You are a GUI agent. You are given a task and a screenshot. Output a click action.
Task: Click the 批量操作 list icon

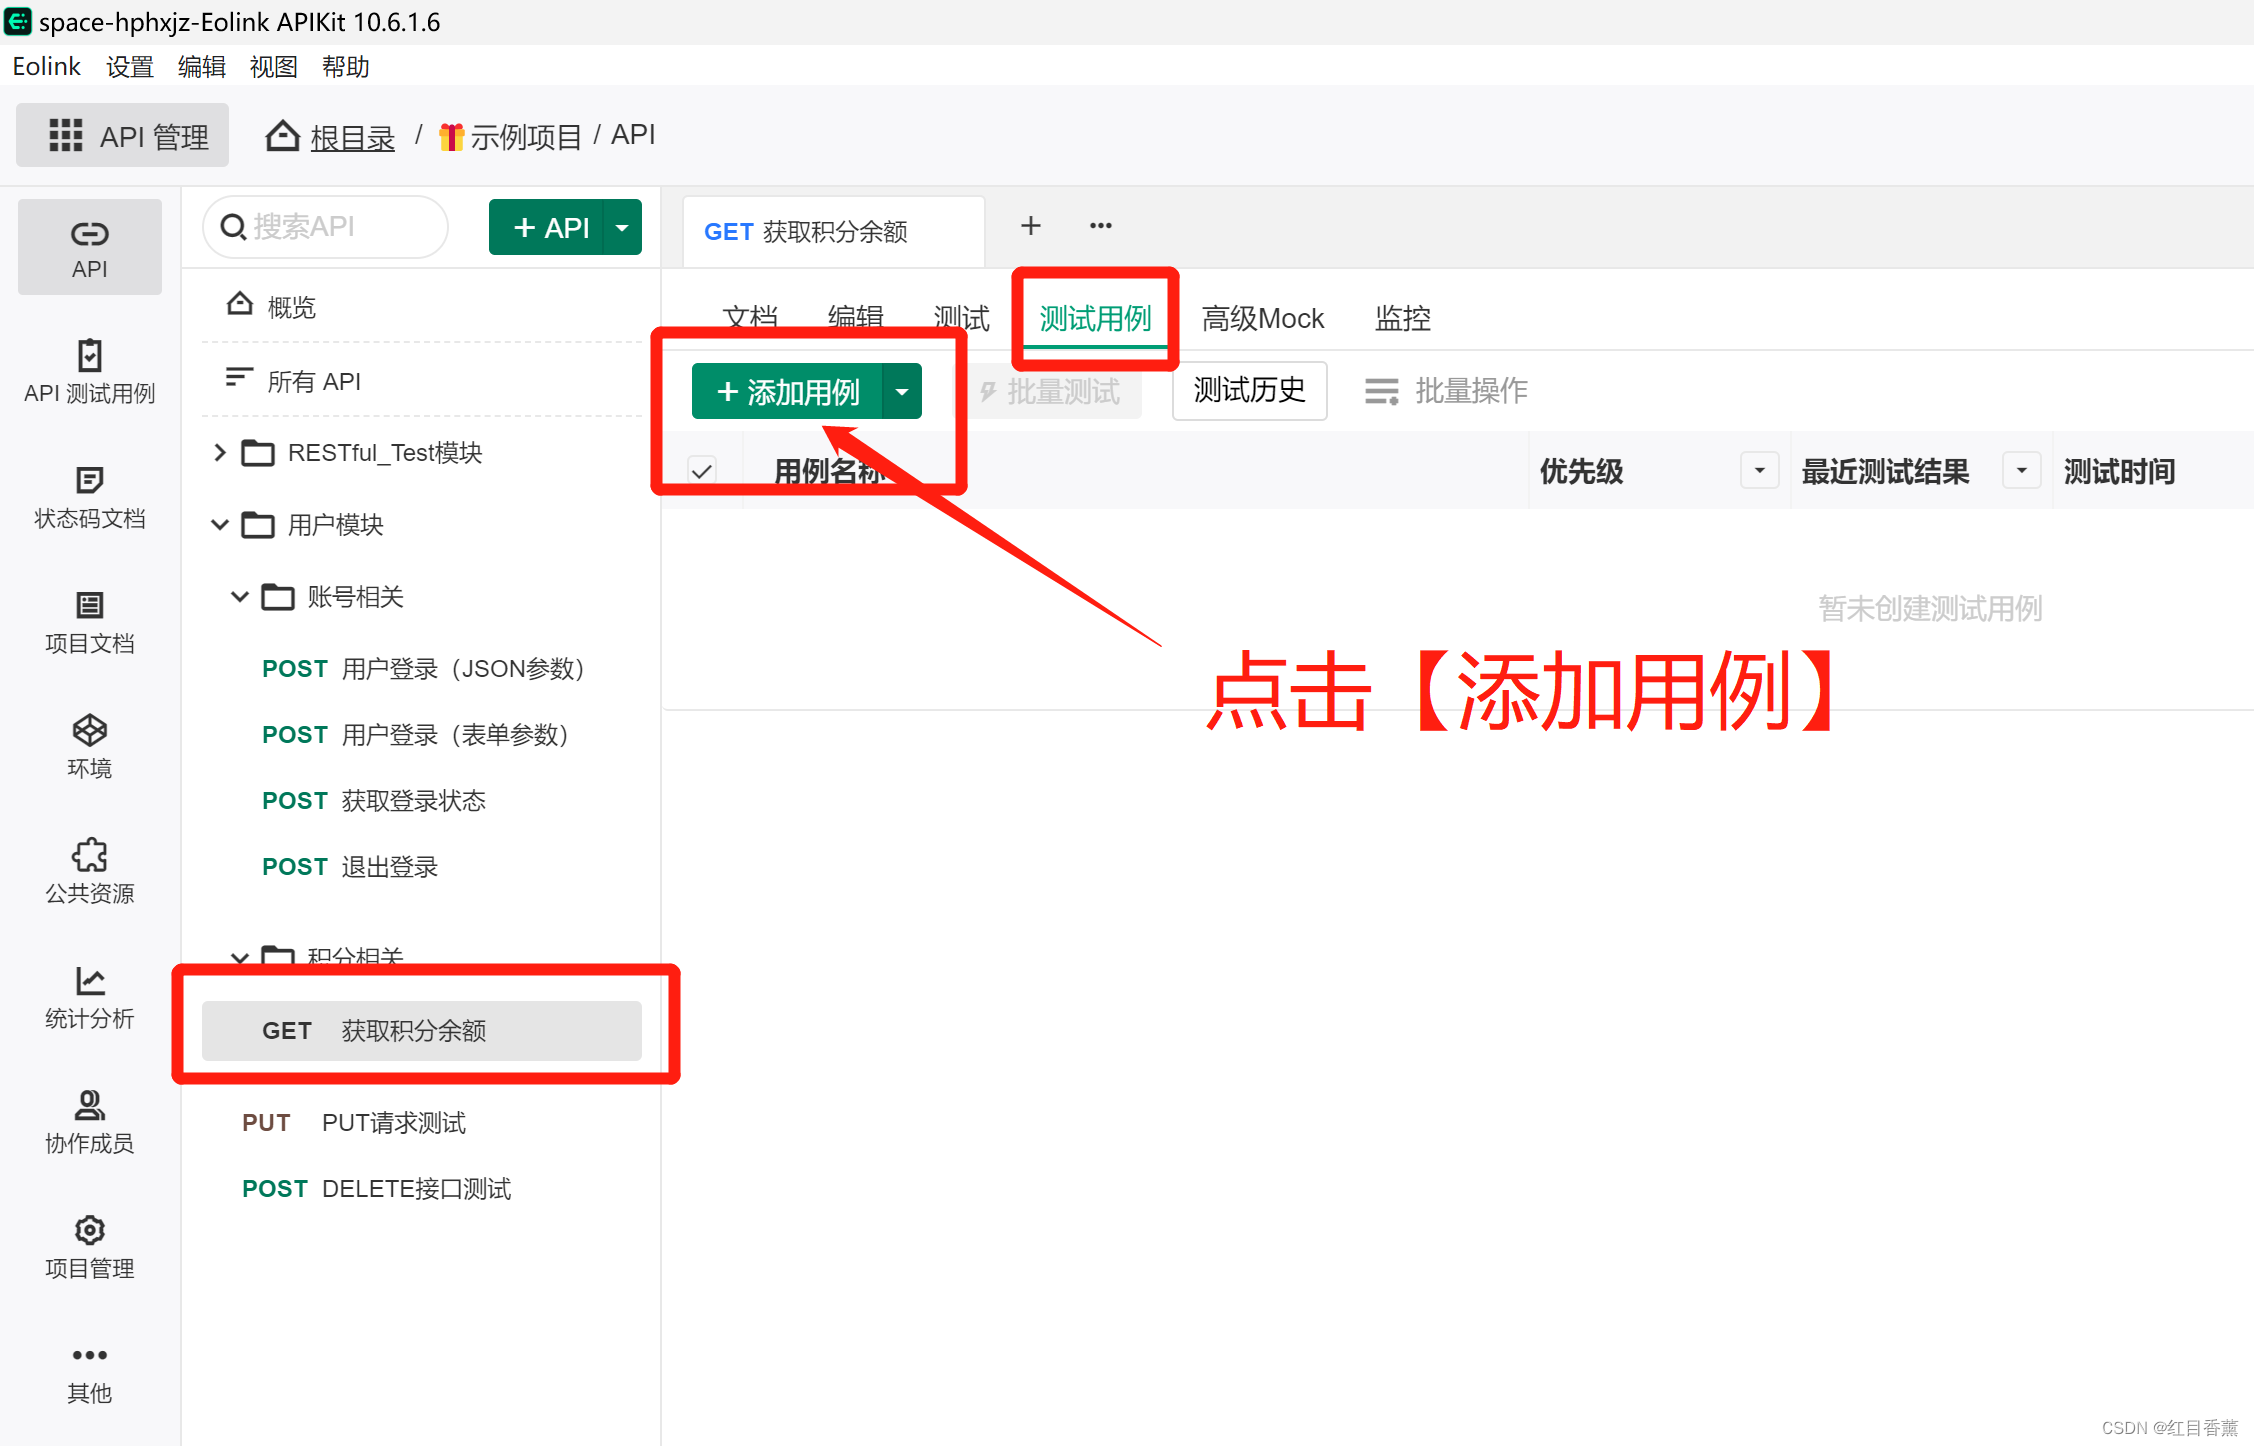click(1381, 391)
